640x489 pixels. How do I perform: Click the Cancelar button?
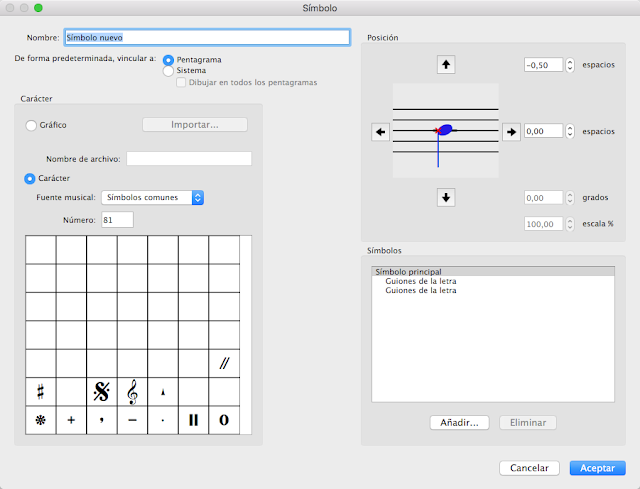[530, 467]
